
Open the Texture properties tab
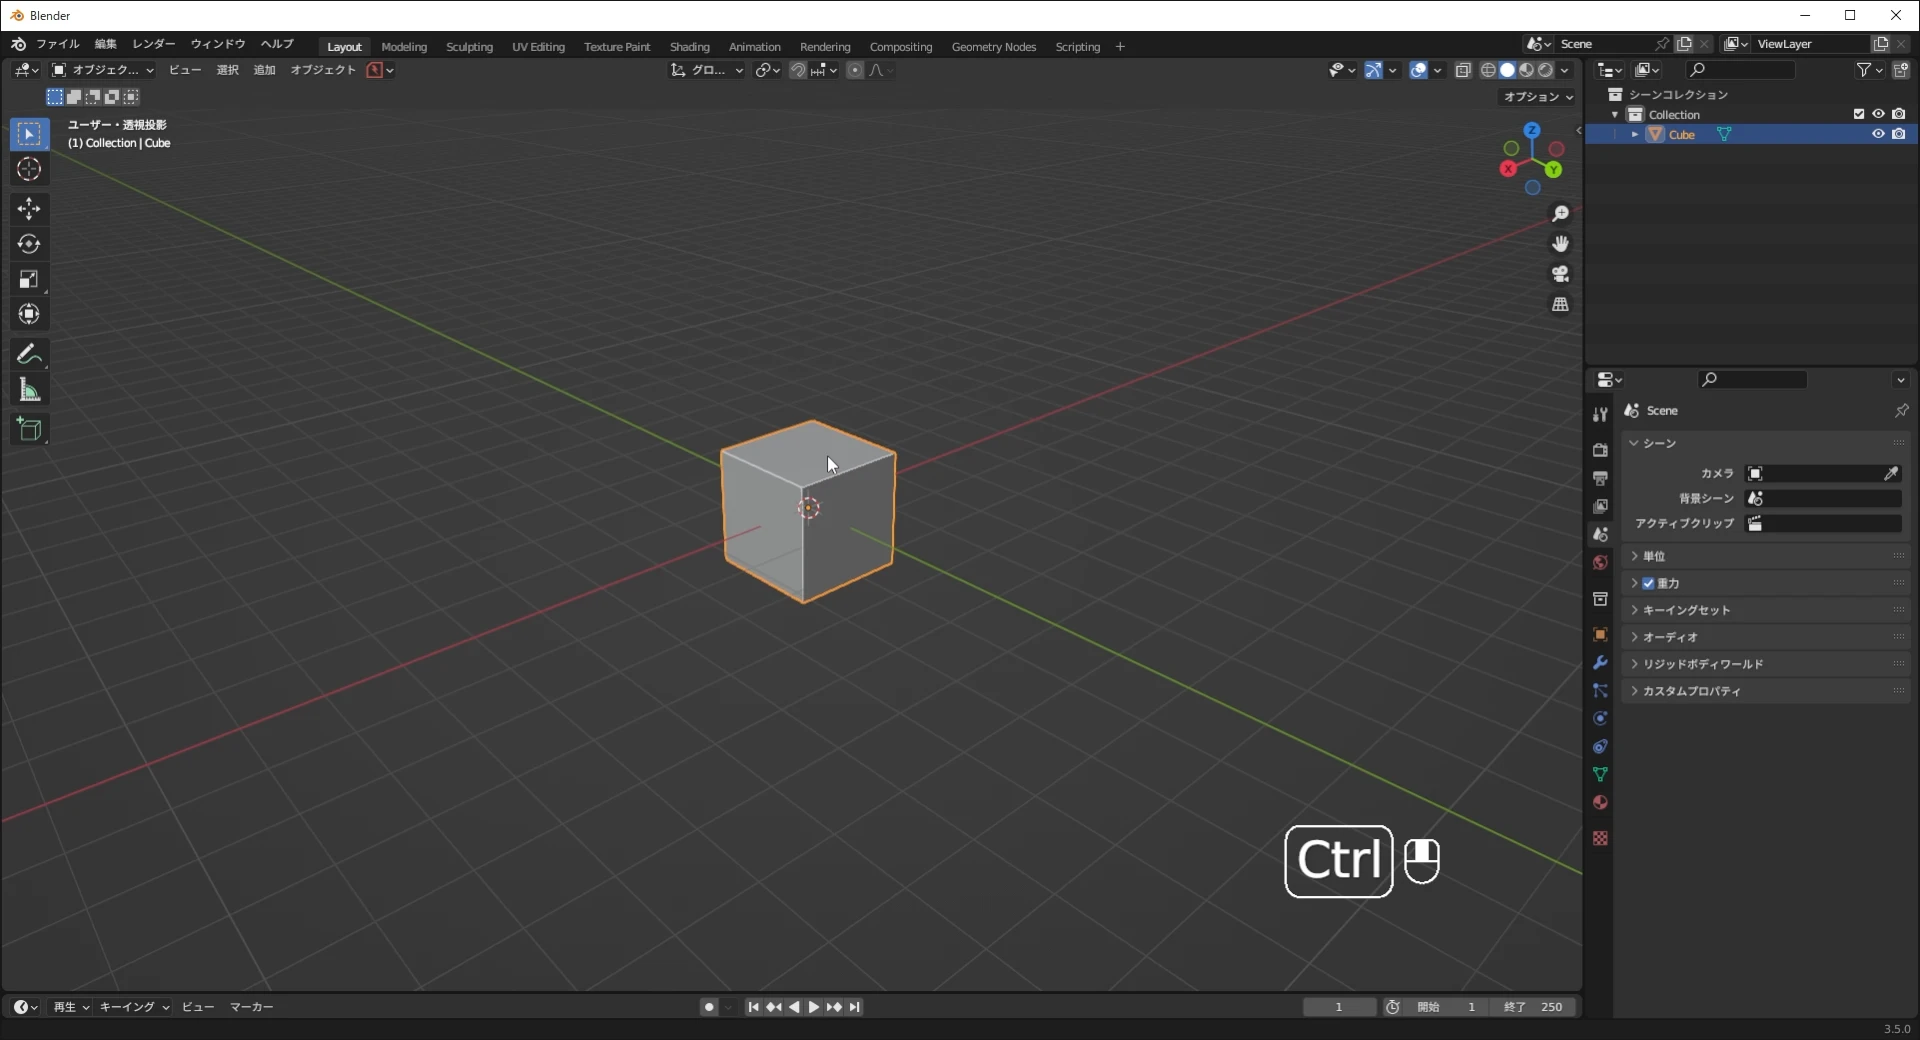(1600, 838)
